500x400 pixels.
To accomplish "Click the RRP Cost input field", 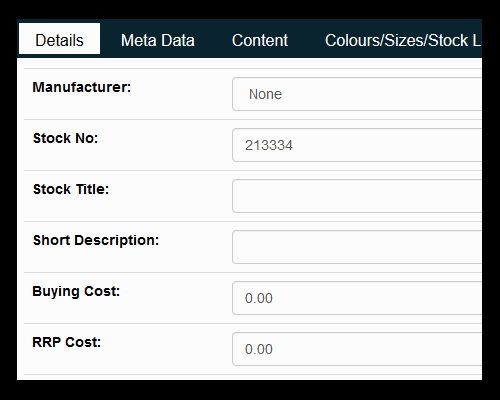I will tap(357, 349).
